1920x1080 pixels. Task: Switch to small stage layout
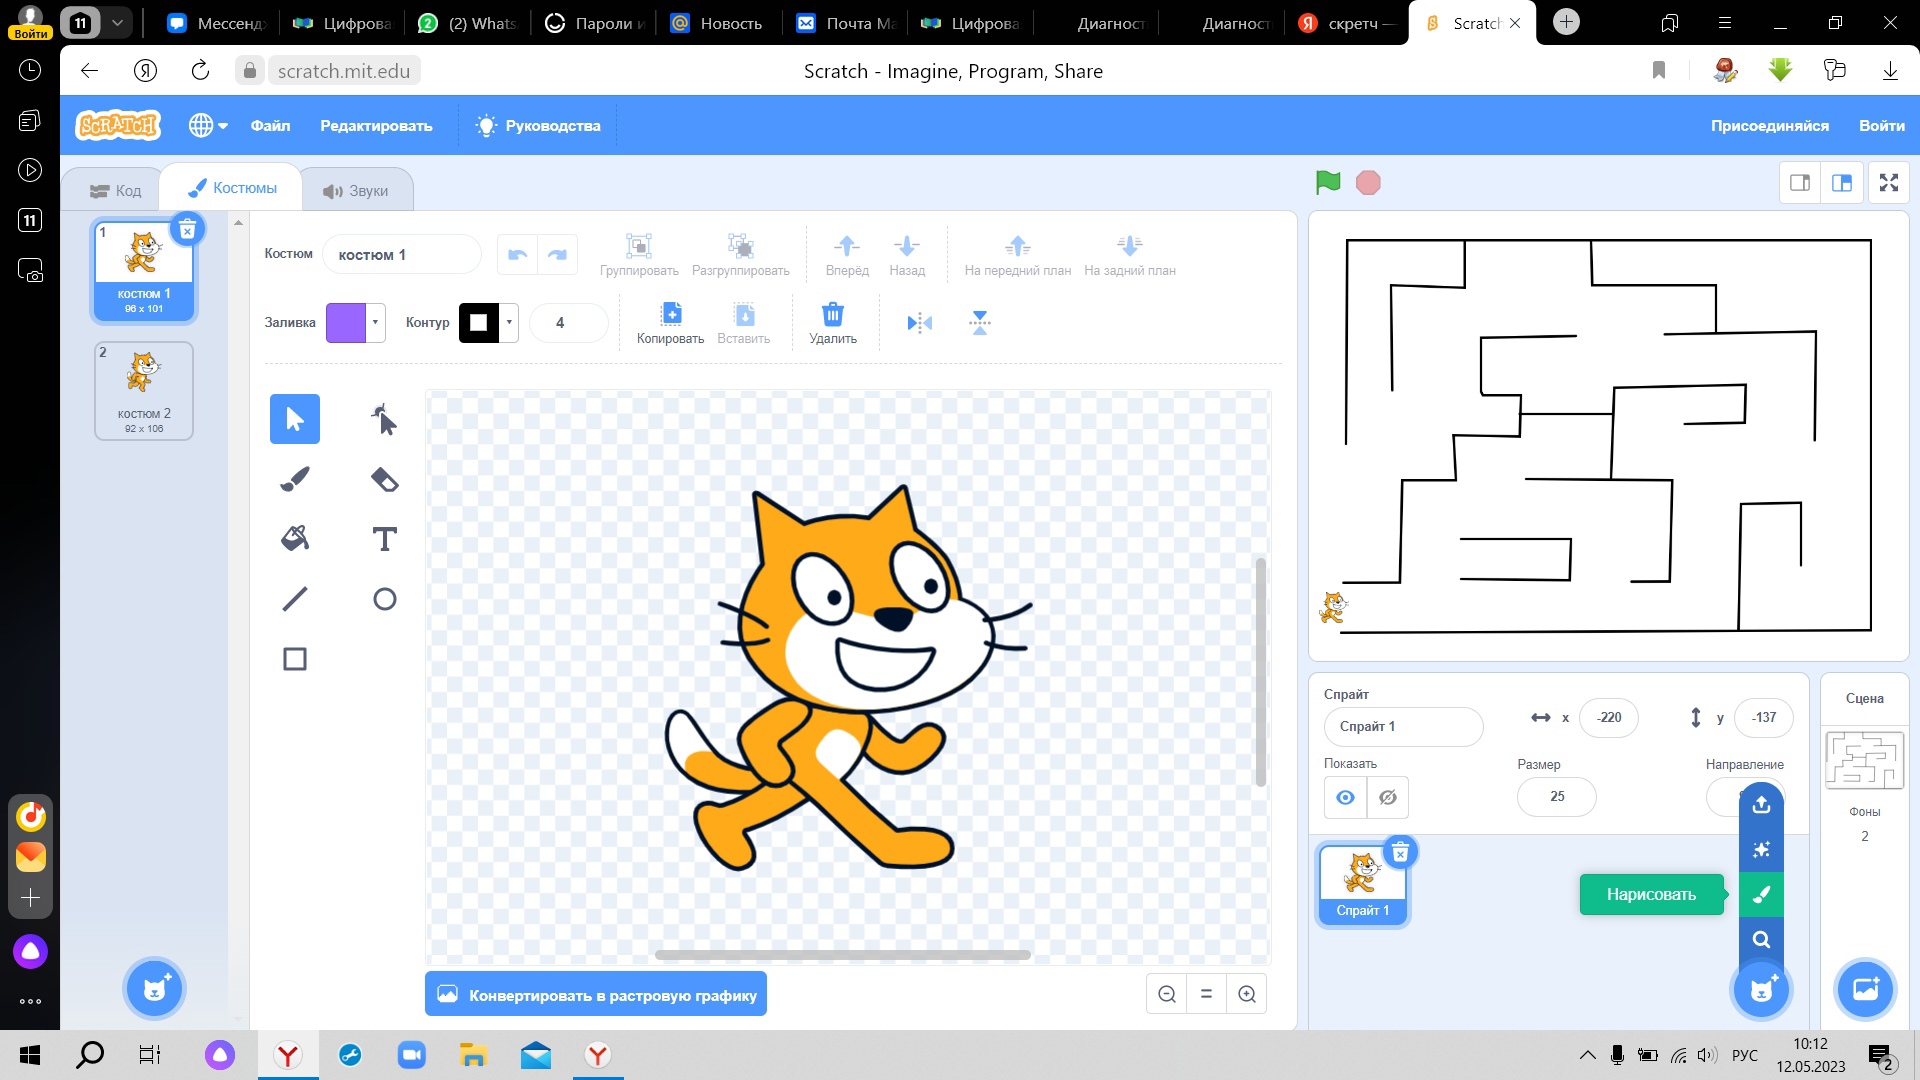point(1800,183)
